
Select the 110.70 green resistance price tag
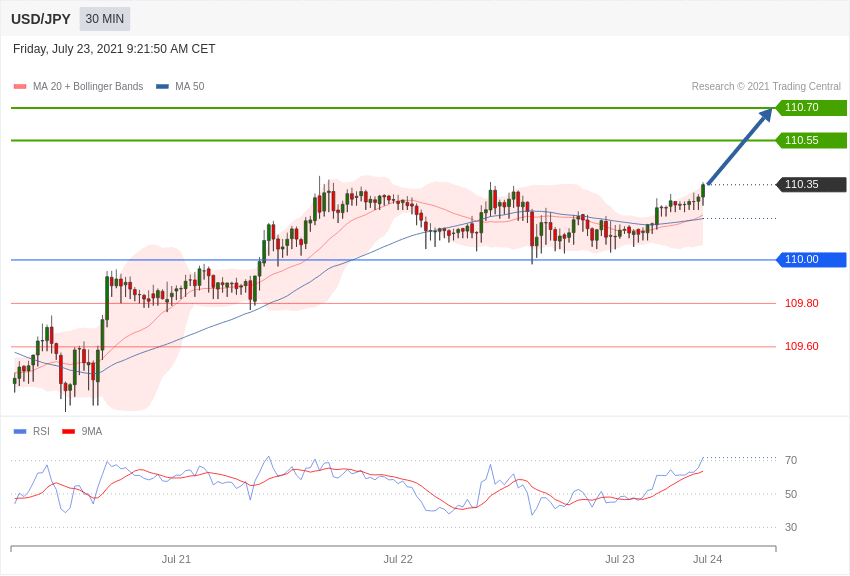(x=812, y=107)
